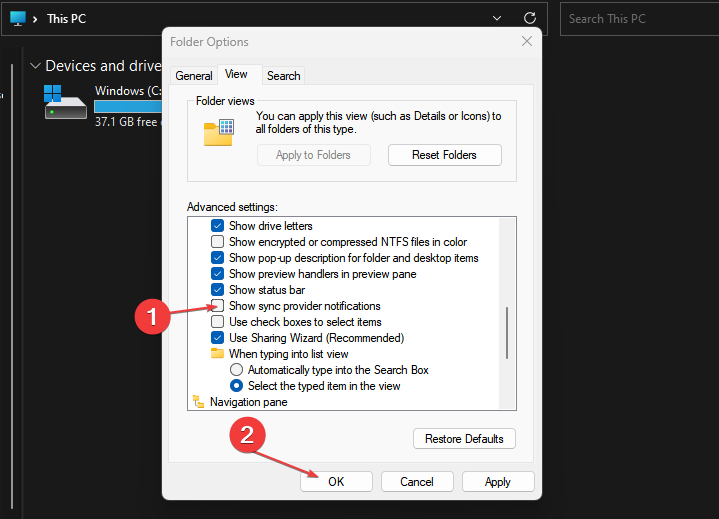Check Use check boxes to select items
This screenshot has height=519, width=719.
tap(217, 321)
